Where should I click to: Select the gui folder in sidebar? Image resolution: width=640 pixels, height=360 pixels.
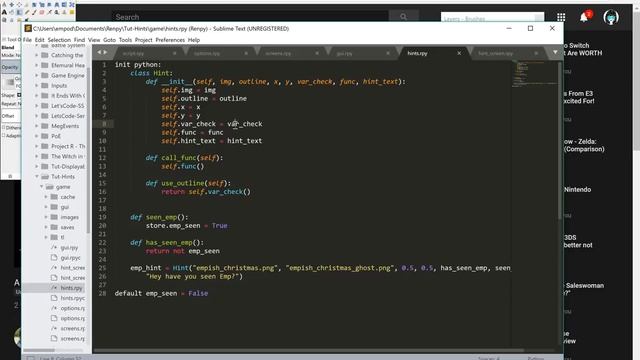pyautogui.click(x=64, y=207)
